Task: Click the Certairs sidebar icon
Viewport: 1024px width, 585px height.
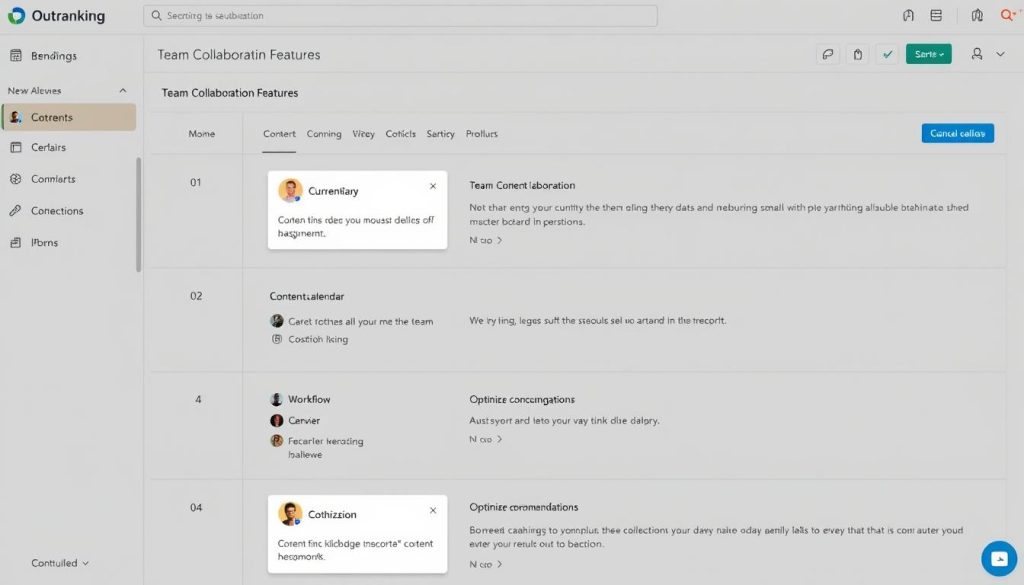Action: [15, 147]
